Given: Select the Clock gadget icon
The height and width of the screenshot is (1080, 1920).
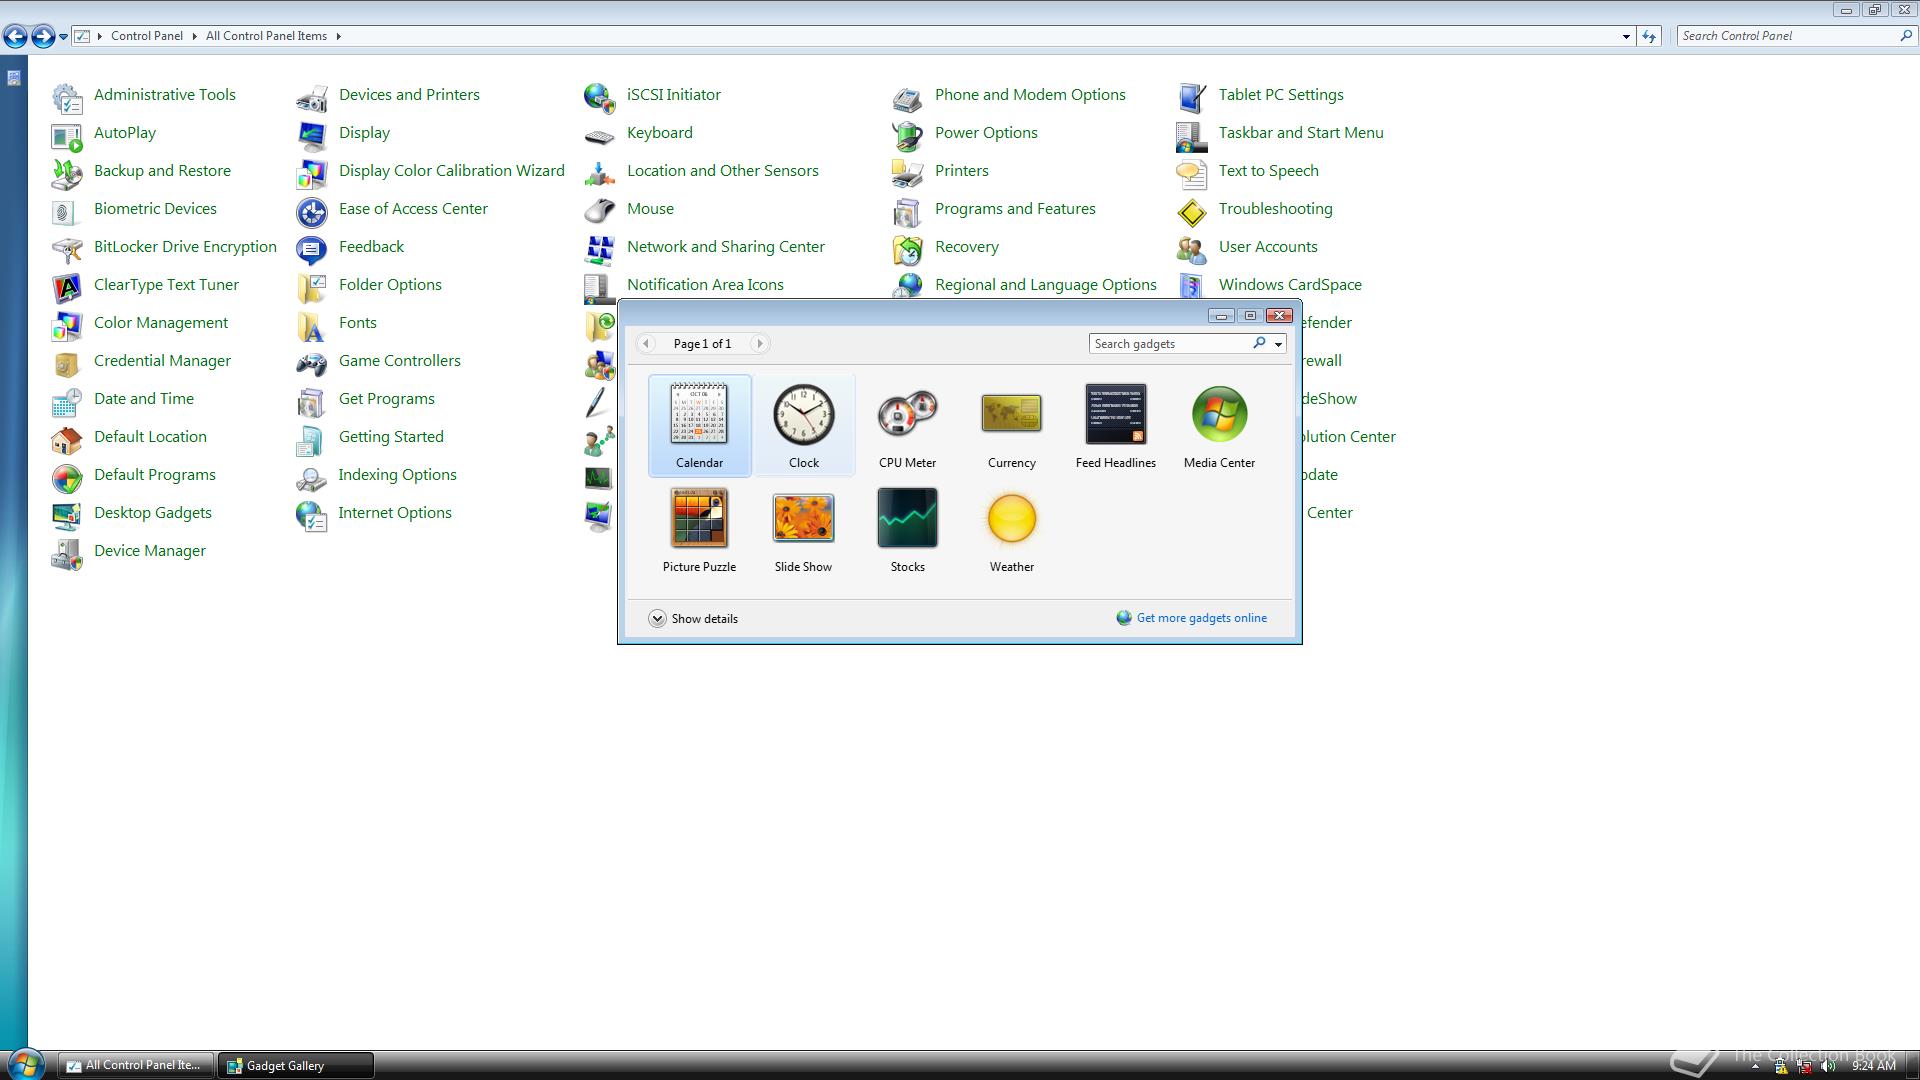Looking at the screenshot, I should tap(803, 414).
